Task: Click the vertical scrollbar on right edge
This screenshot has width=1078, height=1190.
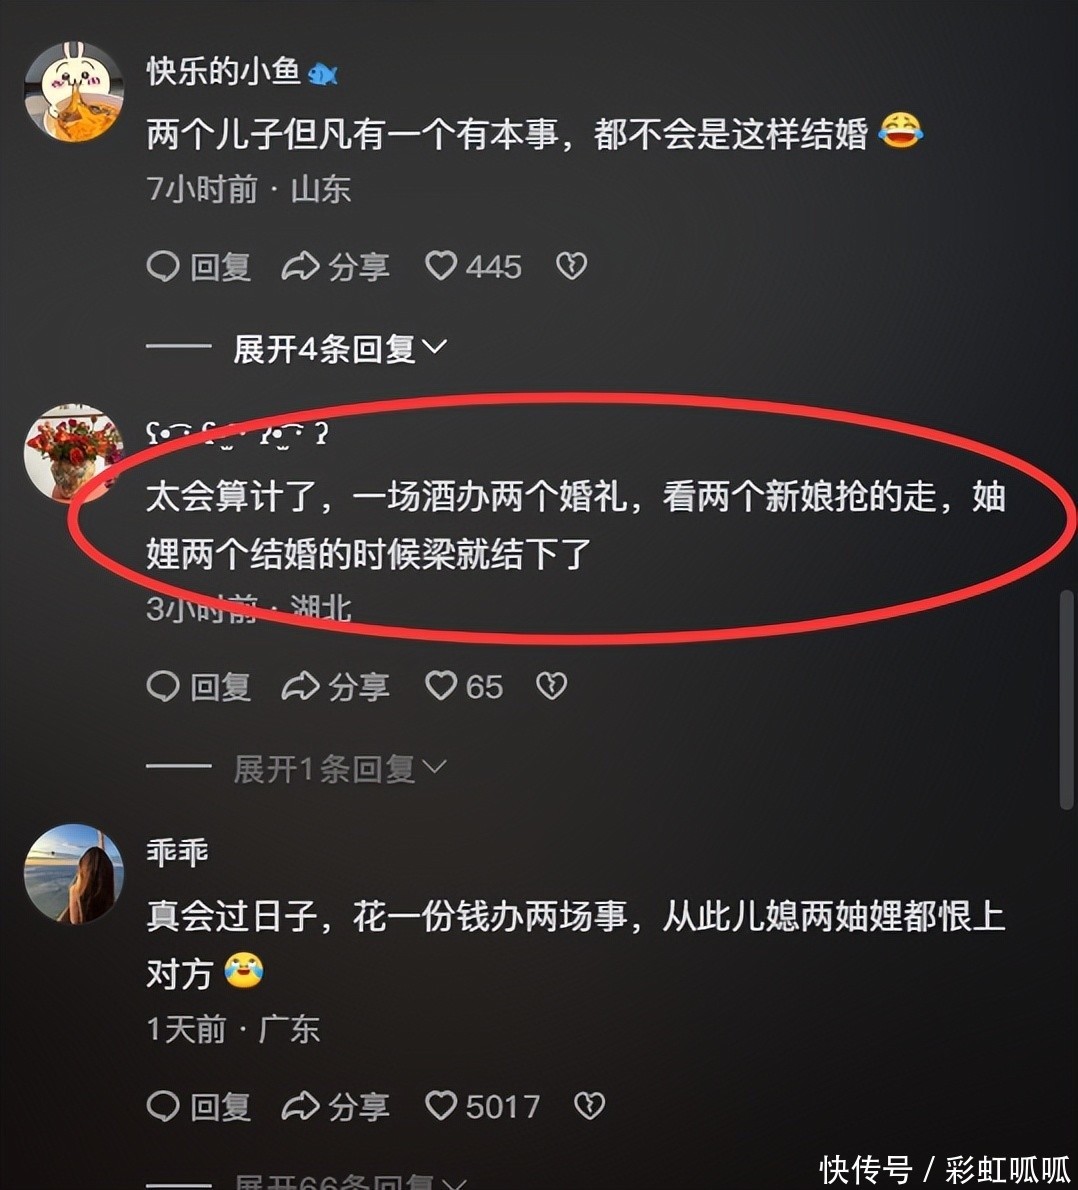Action: [x=1067, y=699]
